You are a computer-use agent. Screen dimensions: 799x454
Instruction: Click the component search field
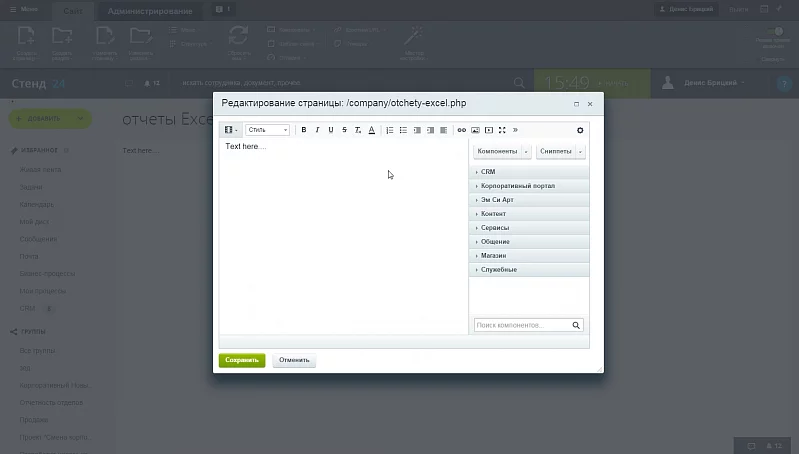pos(521,325)
